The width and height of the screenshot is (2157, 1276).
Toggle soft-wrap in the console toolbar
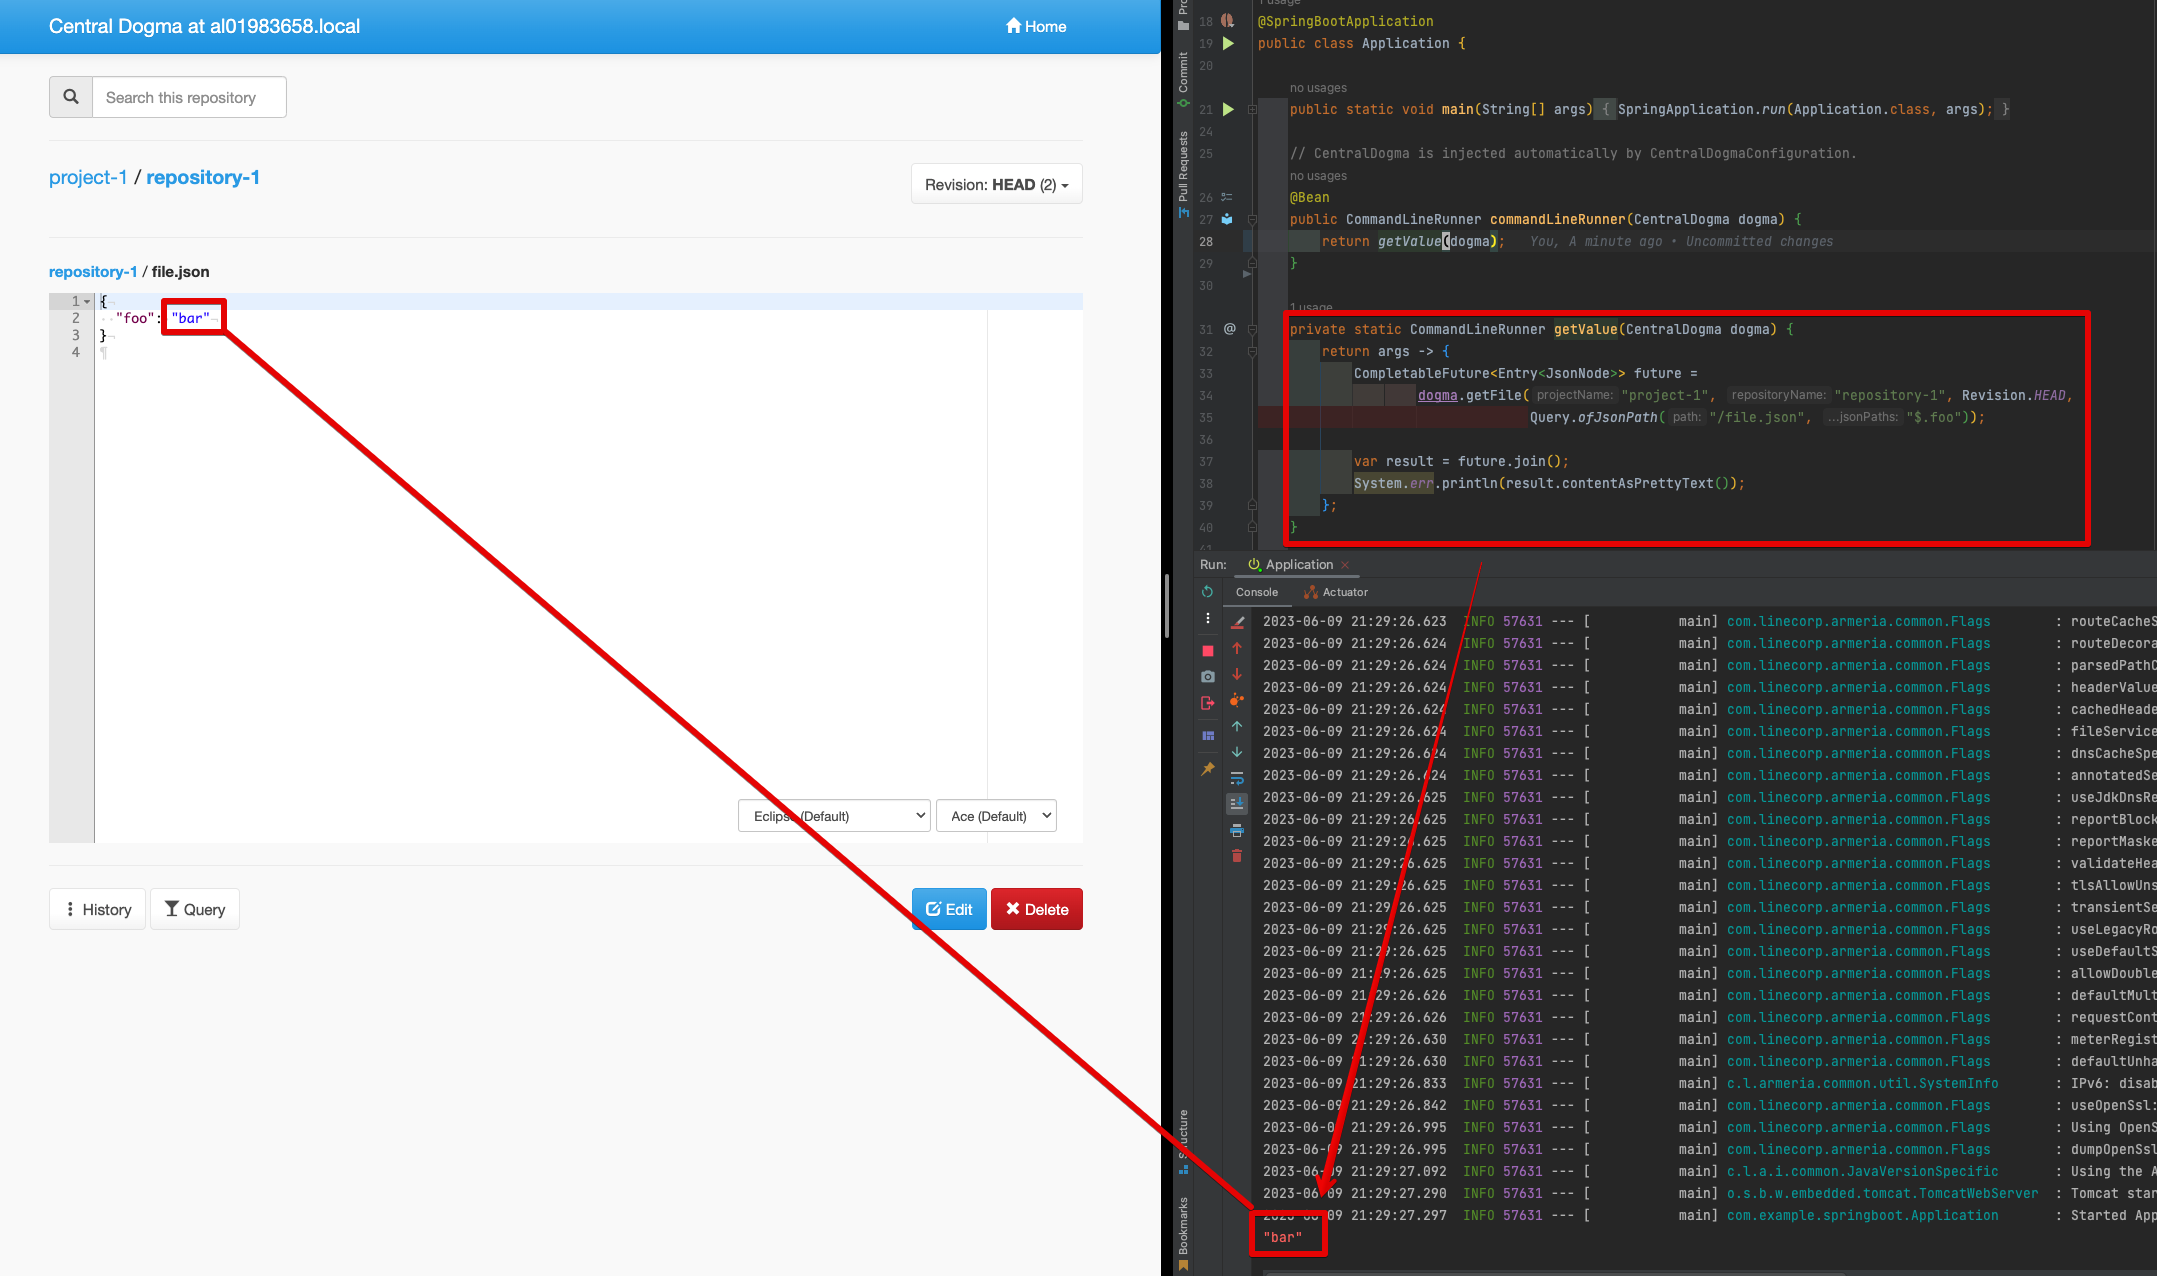[1237, 778]
